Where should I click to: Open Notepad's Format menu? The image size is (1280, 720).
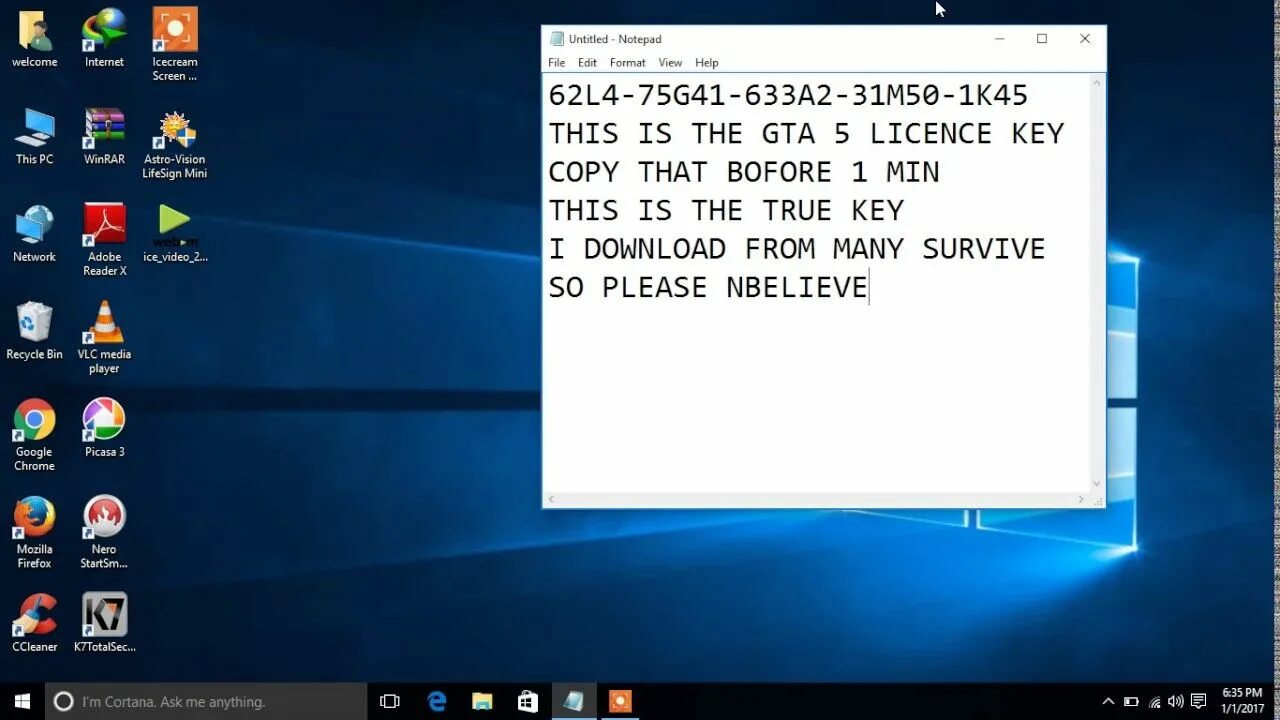click(x=627, y=62)
